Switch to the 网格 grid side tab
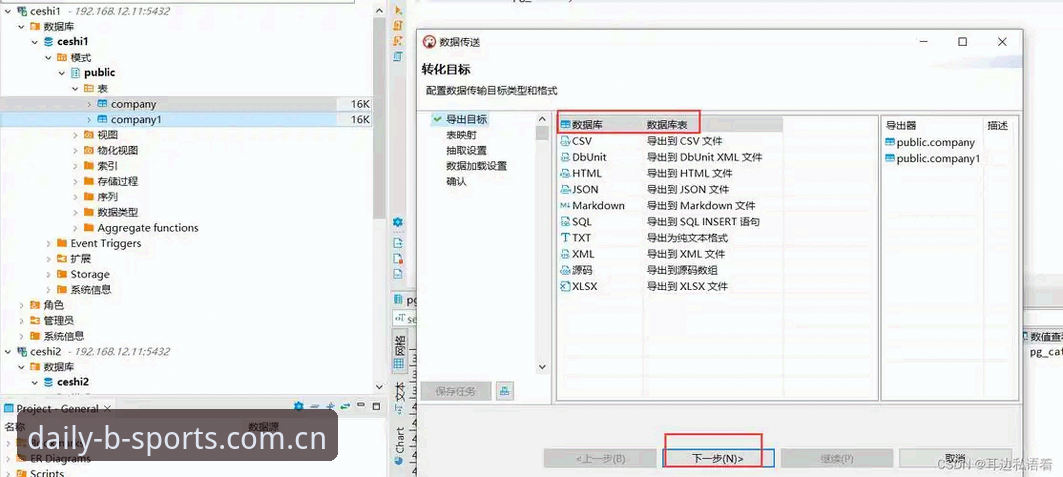1063x477 pixels. 399,351
